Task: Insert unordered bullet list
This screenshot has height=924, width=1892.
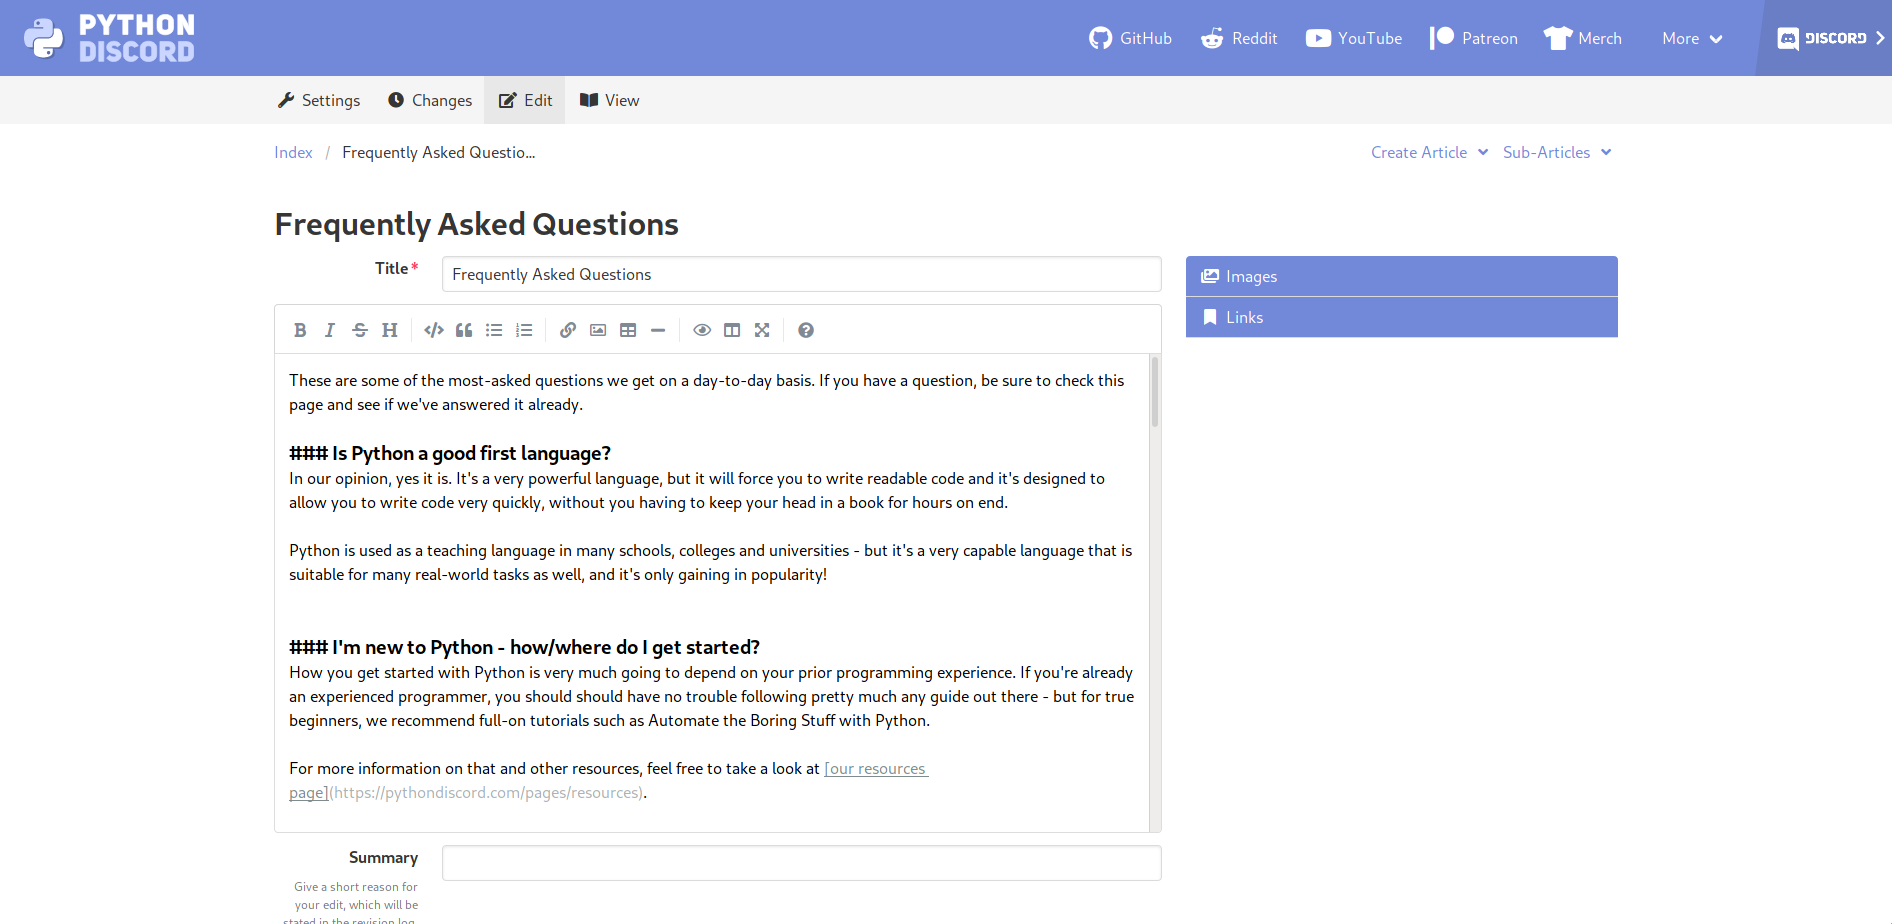Action: coord(494,330)
